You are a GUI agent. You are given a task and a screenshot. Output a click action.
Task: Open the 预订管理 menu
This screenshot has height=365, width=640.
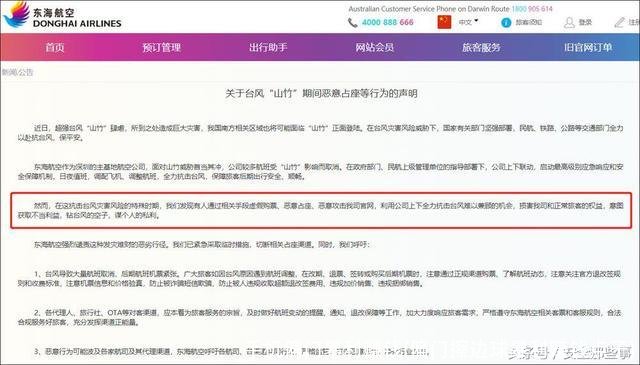click(161, 47)
